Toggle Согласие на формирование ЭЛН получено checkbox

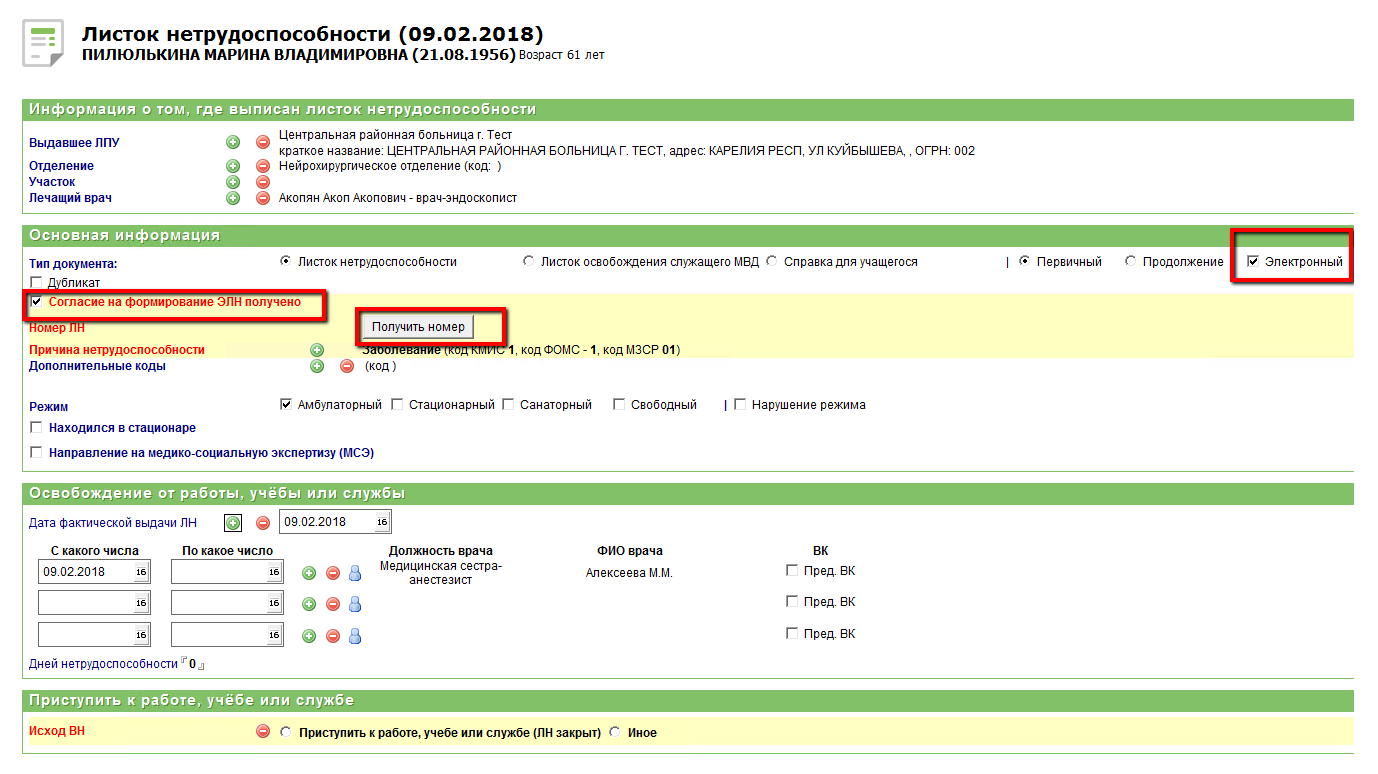[x=37, y=302]
